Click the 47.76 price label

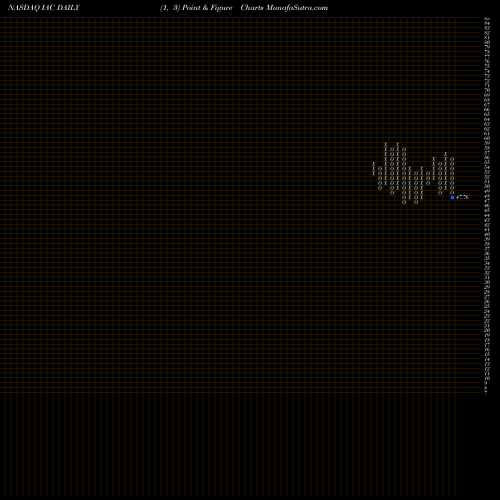click(x=462, y=197)
